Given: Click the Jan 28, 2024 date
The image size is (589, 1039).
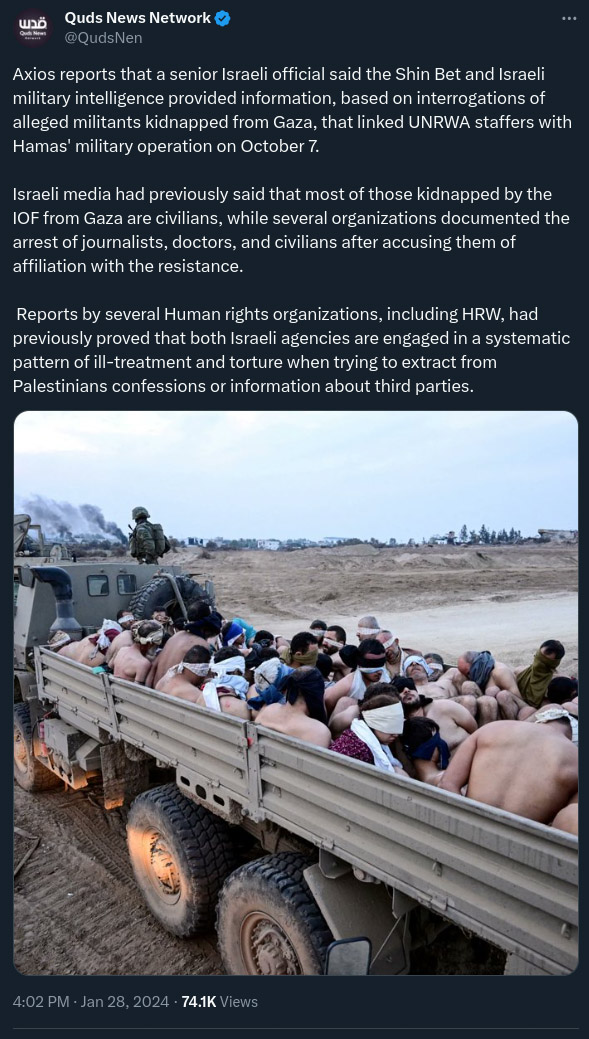Looking at the screenshot, I should pyautogui.click(x=125, y=1002).
